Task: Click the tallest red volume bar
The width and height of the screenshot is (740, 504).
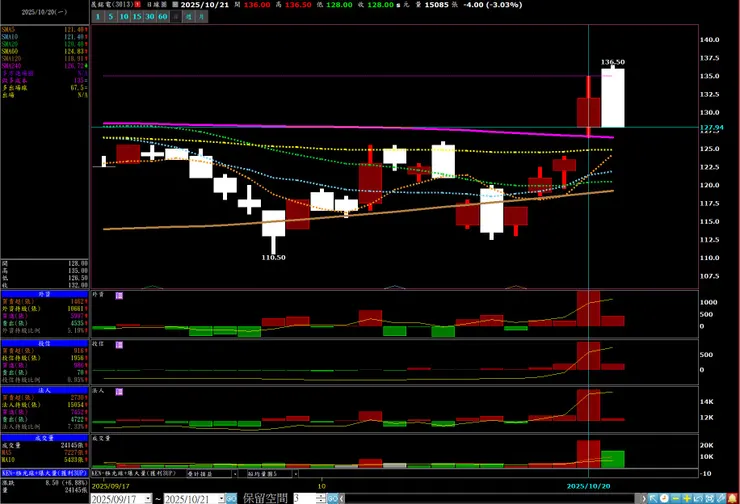Action: pyautogui.click(x=588, y=454)
